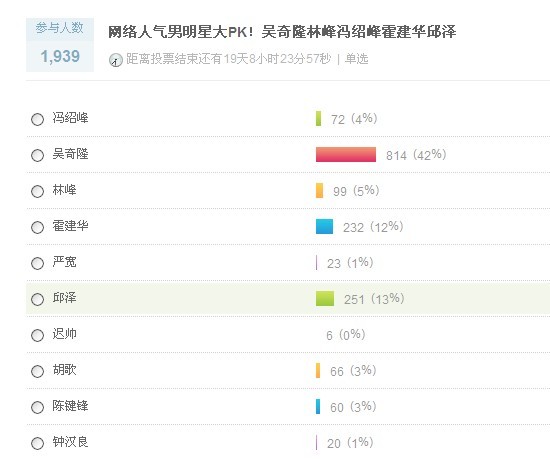550x459 pixels.
Task: Click the 1,939 participant count box
Action: click(60, 45)
